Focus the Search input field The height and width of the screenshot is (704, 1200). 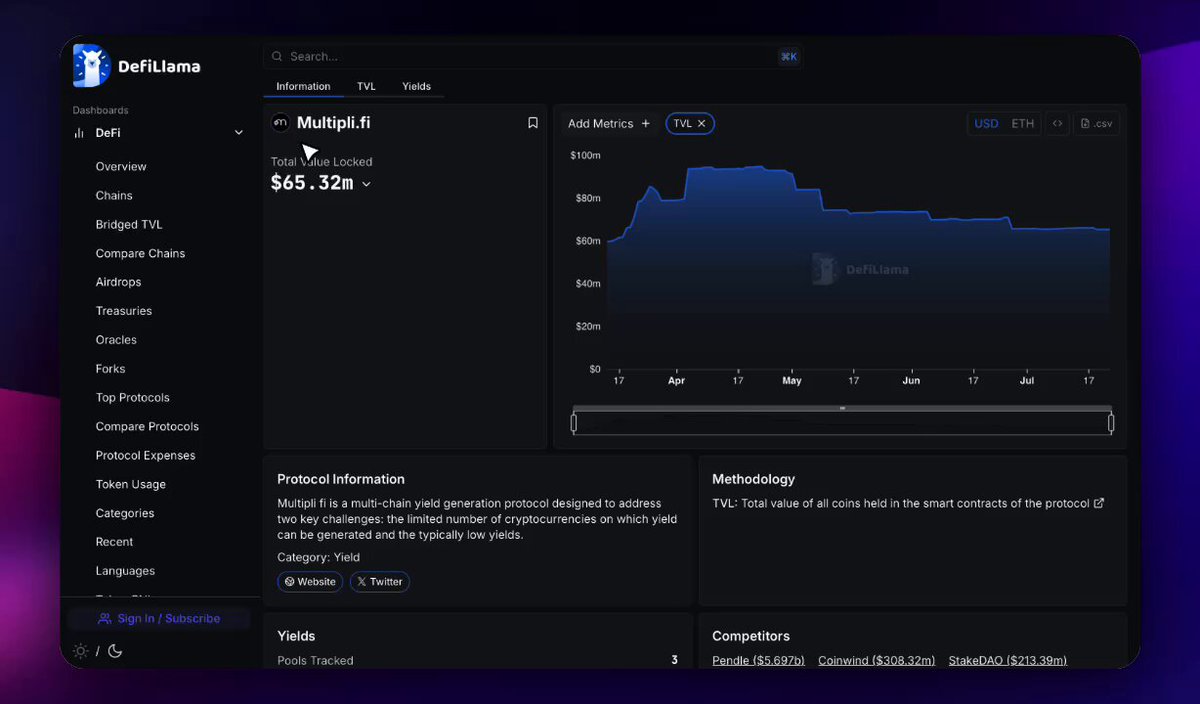(x=533, y=57)
